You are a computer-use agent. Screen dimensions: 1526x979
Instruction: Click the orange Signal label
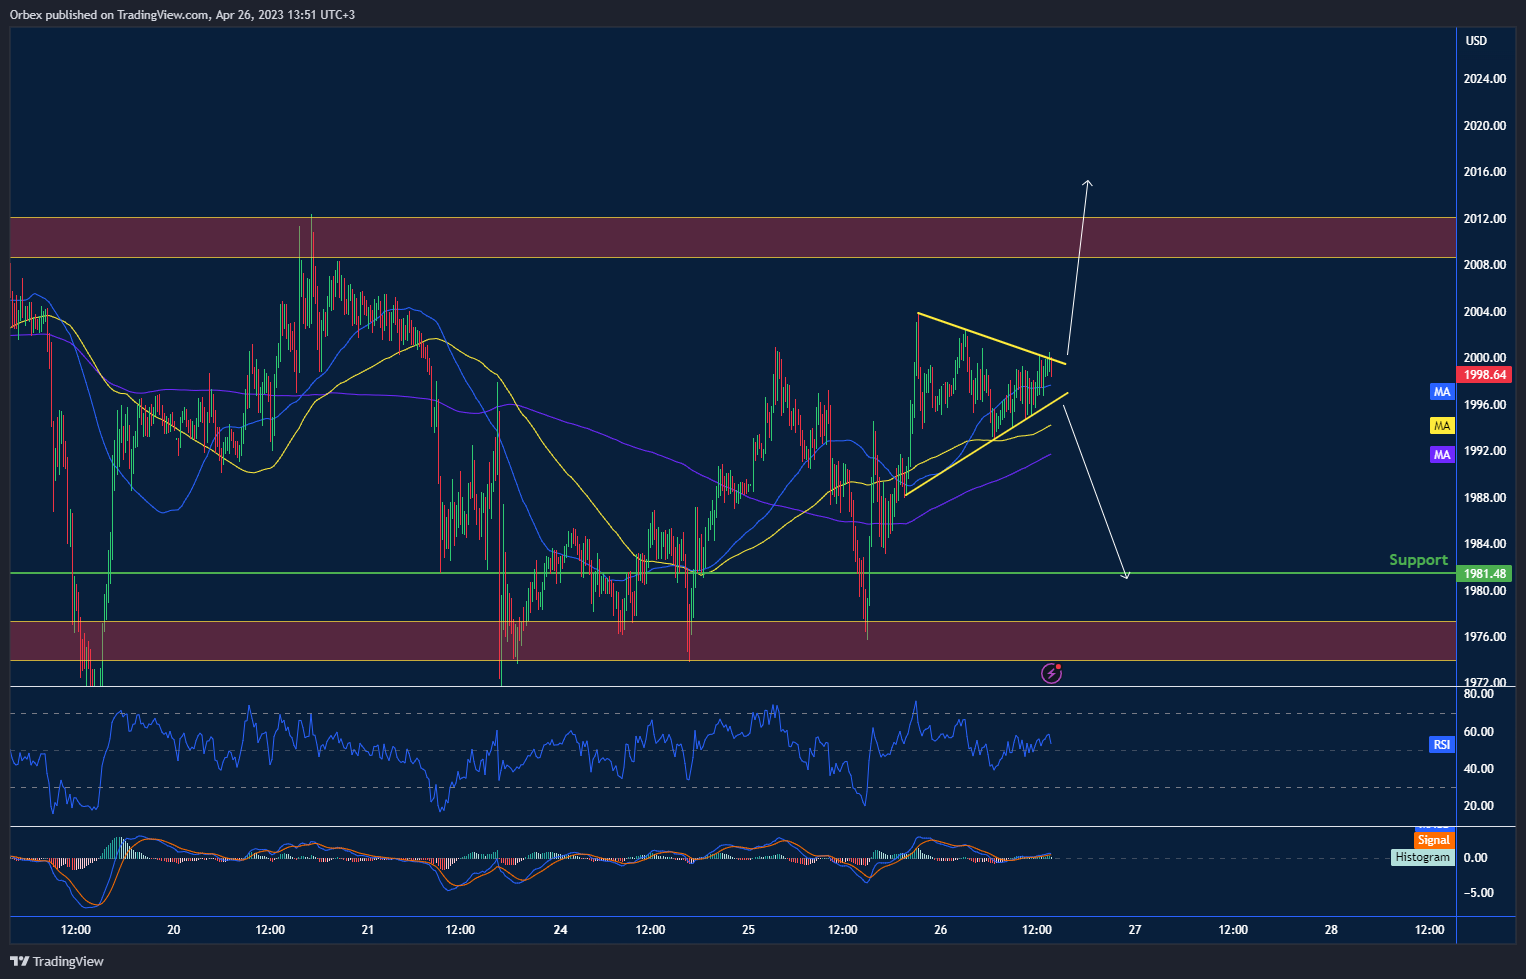(1432, 840)
